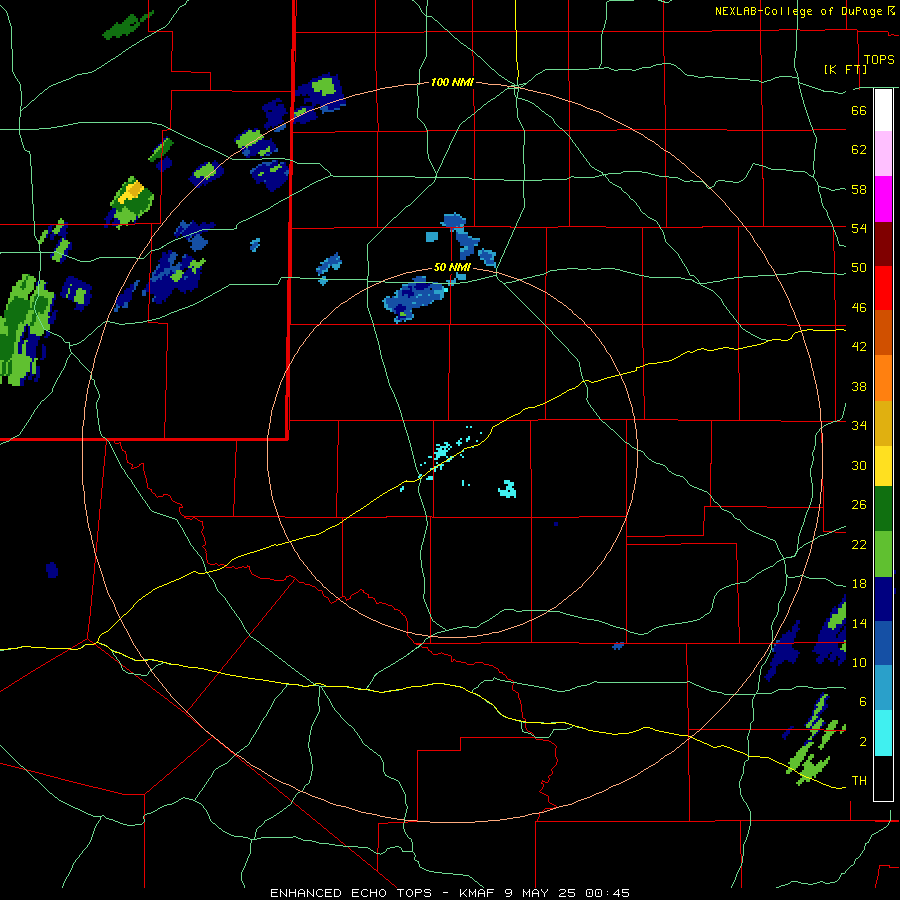Select the bright red legend swatch
This screenshot has width=900, height=900.
[883, 288]
